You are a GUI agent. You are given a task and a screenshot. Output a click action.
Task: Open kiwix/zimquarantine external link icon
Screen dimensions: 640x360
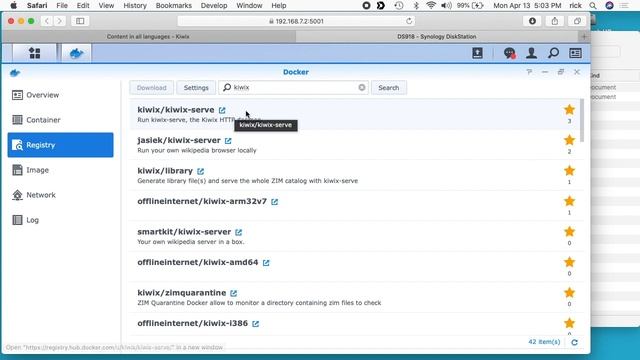(233, 293)
